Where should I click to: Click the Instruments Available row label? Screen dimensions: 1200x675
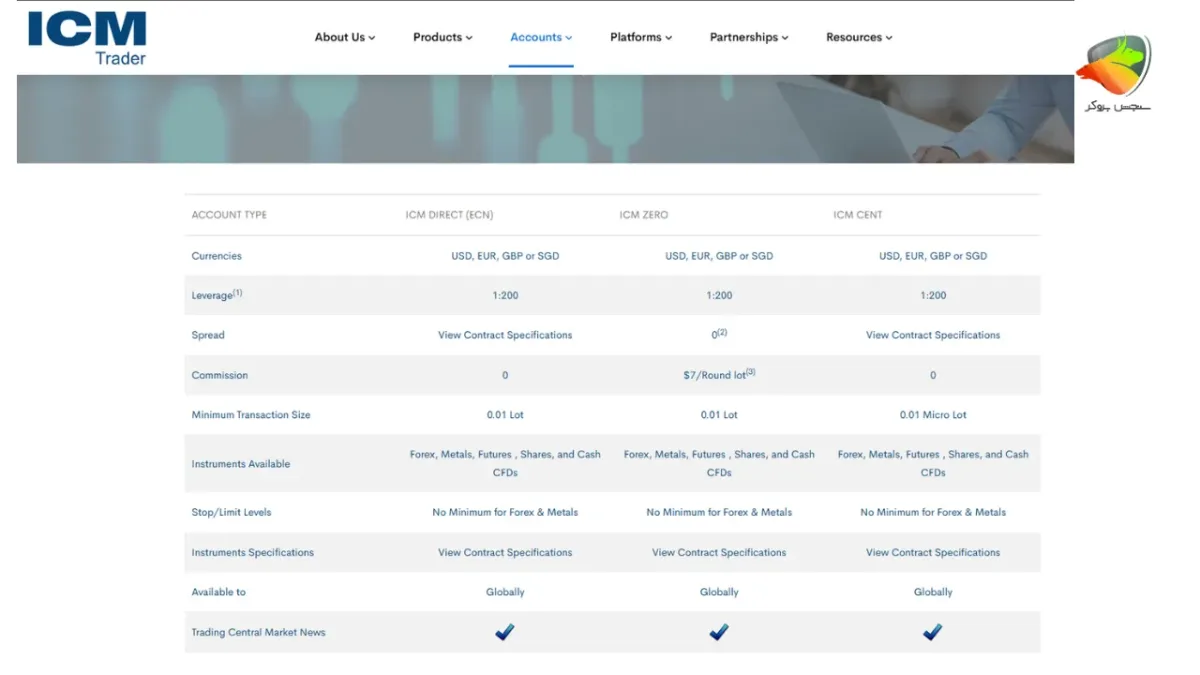241,464
